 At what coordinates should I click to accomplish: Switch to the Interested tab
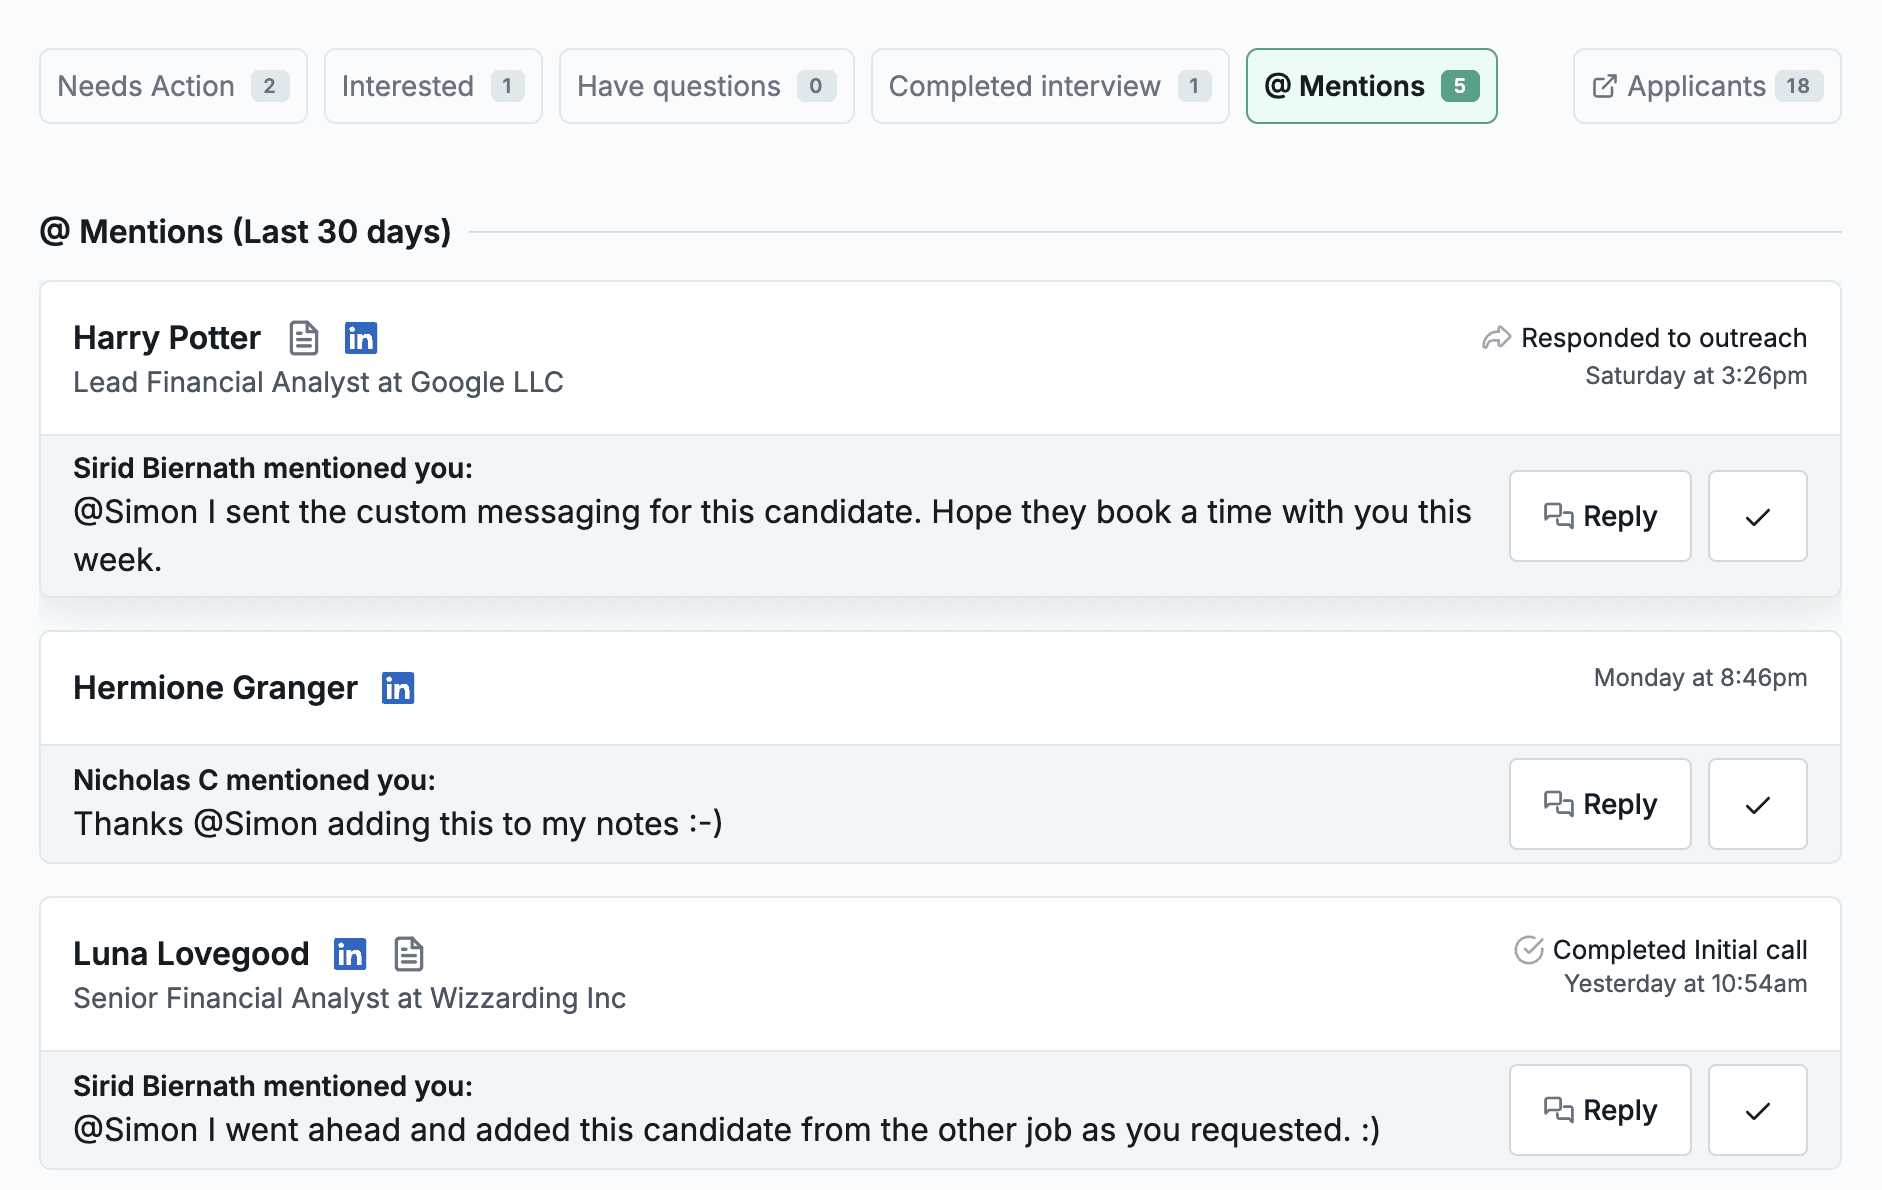click(x=433, y=87)
